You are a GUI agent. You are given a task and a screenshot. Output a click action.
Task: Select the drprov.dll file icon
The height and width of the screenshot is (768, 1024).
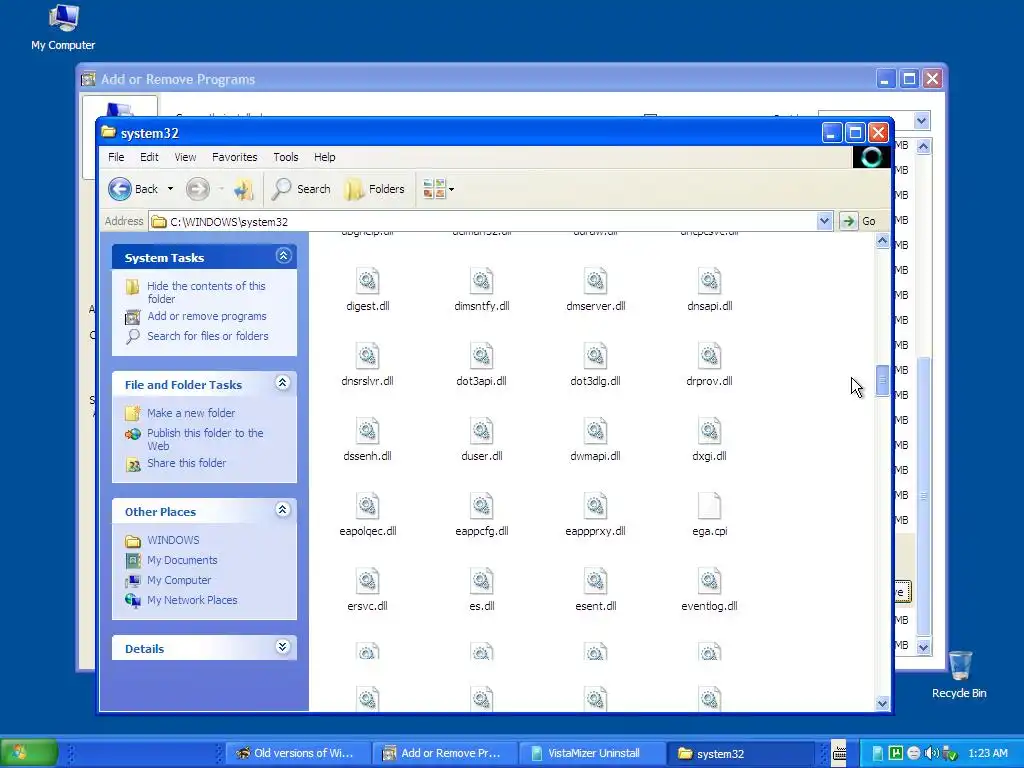pyautogui.click(x=709, y=357)
